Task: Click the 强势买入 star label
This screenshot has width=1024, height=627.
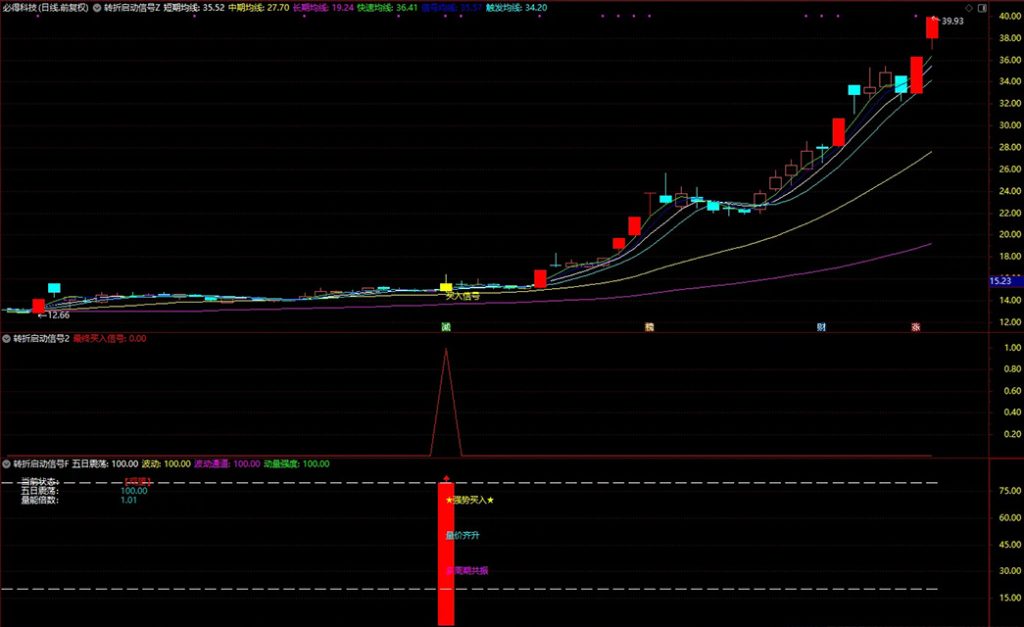Action: pyautogui.click(x=469, y=500)
